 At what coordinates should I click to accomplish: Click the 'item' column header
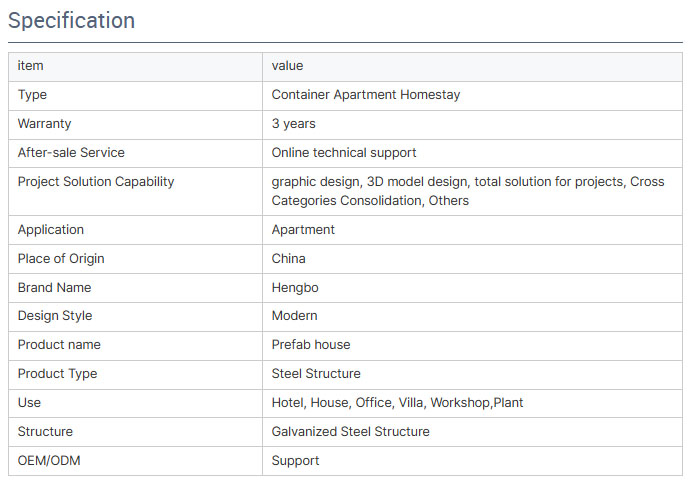(x=31, y=66)
